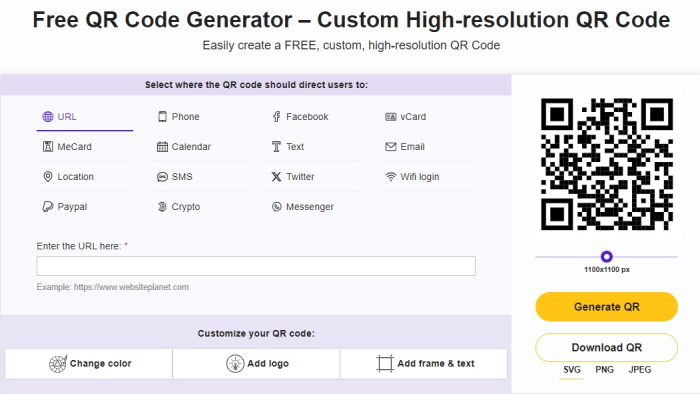700x394 pixels.
Task: Click the Download QR button
Action: point(606,348)
